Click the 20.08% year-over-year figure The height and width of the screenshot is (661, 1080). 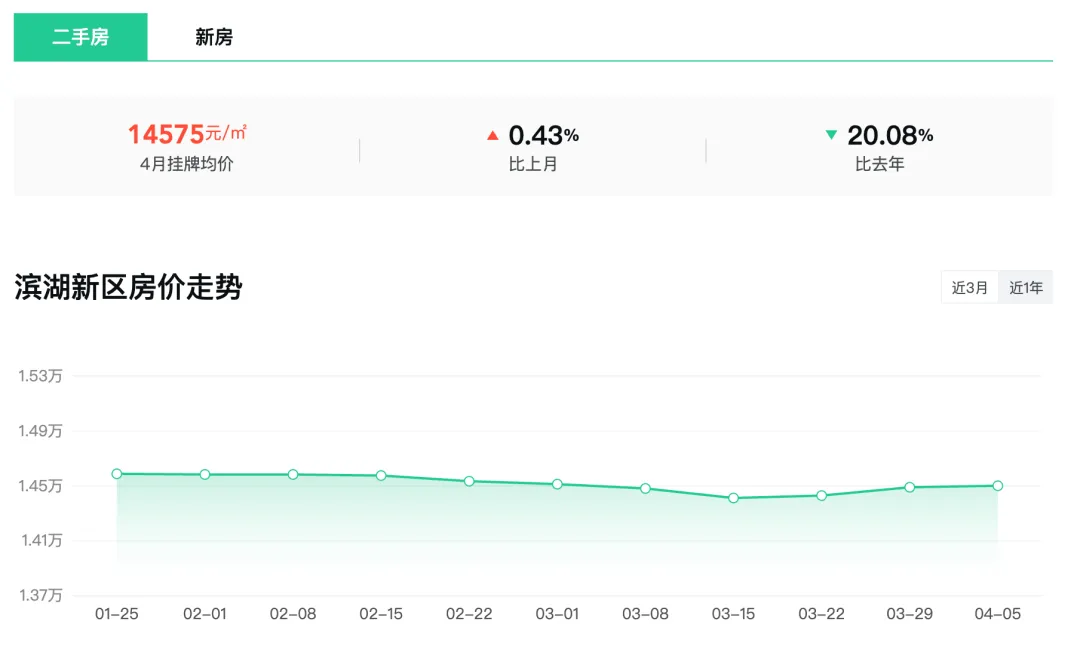click(890, 135)
